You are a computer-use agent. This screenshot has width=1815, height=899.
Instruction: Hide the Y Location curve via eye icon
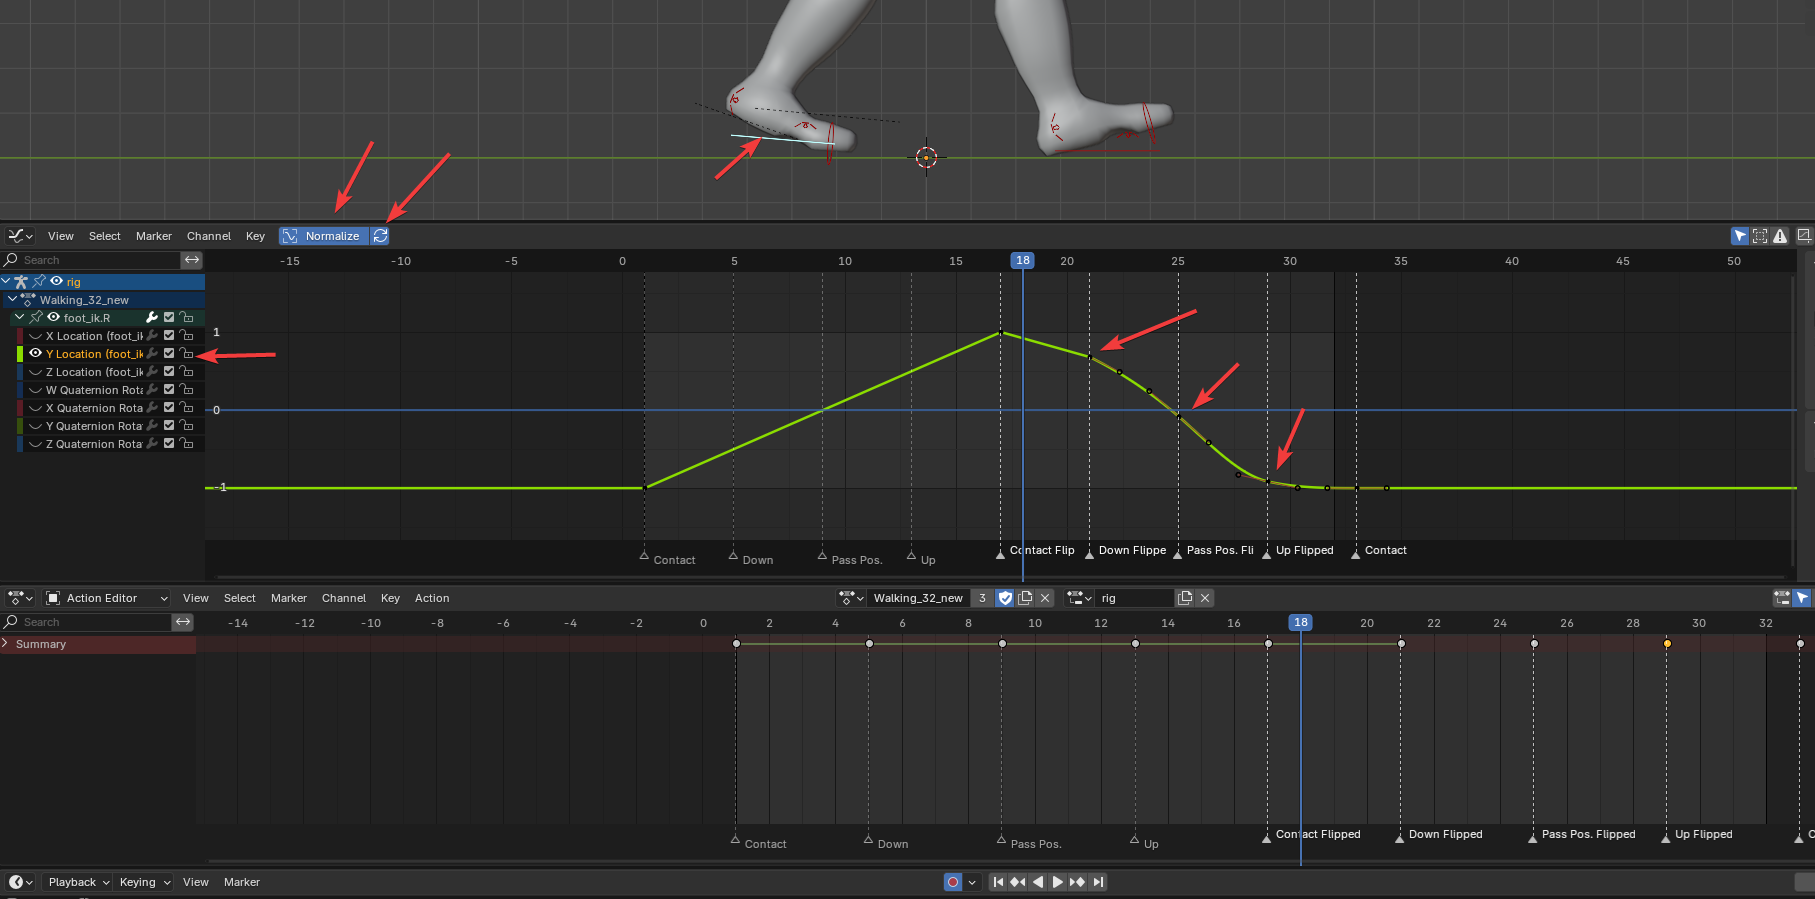(x=36, y=354)
